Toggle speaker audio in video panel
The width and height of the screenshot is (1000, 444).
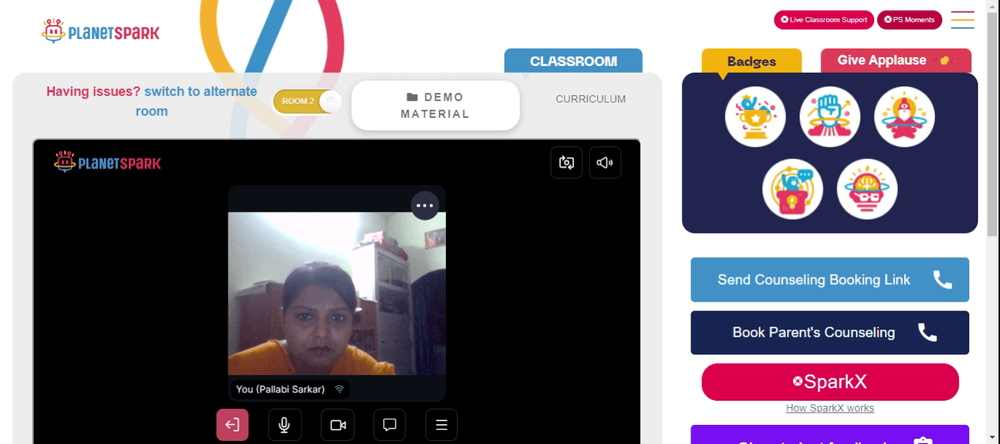click(x=605, y=163)
